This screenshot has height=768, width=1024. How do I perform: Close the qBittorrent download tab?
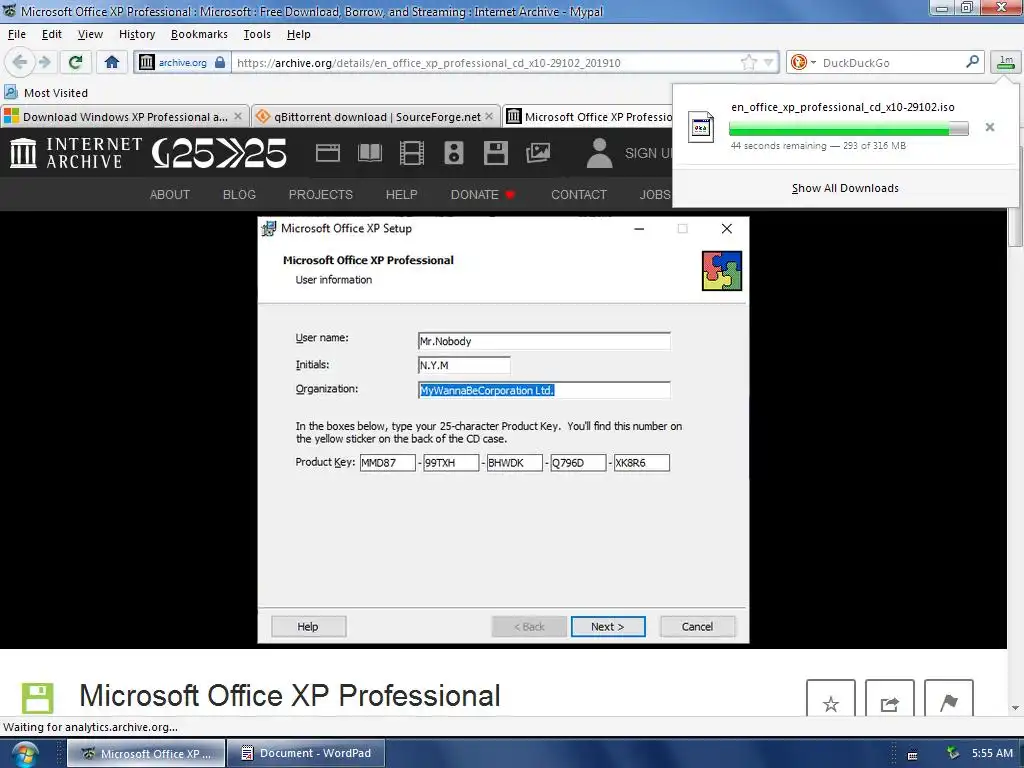(489, 116)
